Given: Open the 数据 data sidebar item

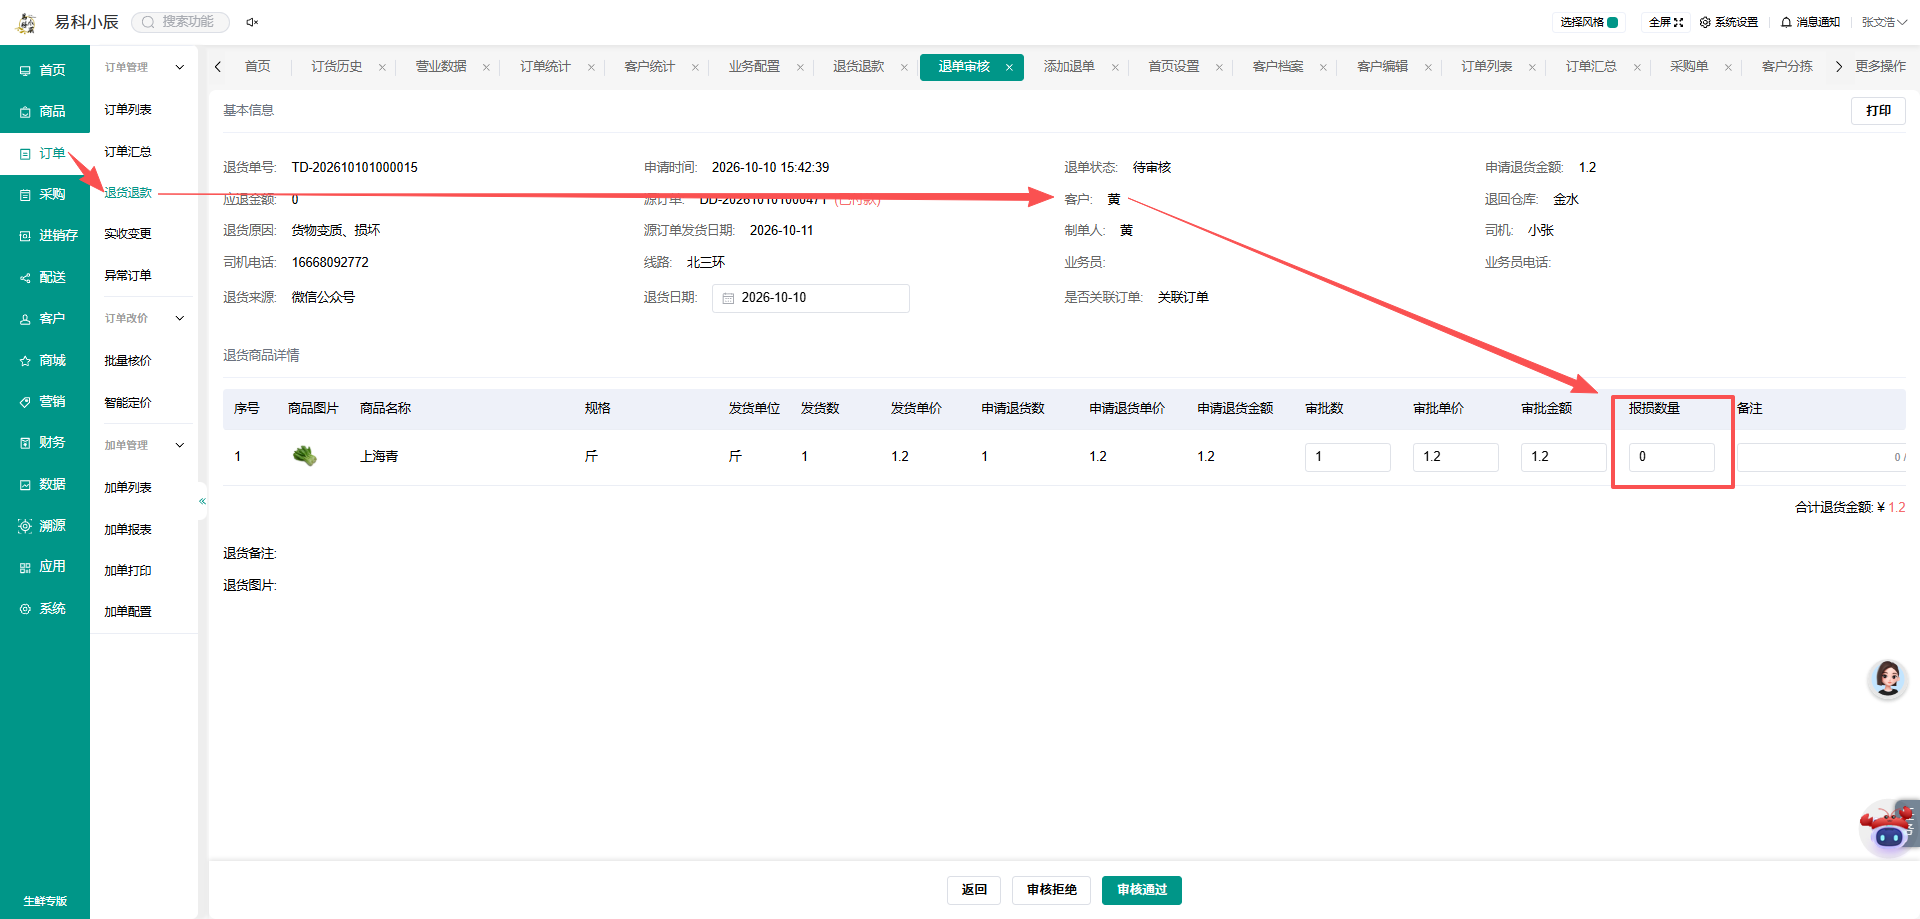Looking at the screenshot, I should 43,484.
